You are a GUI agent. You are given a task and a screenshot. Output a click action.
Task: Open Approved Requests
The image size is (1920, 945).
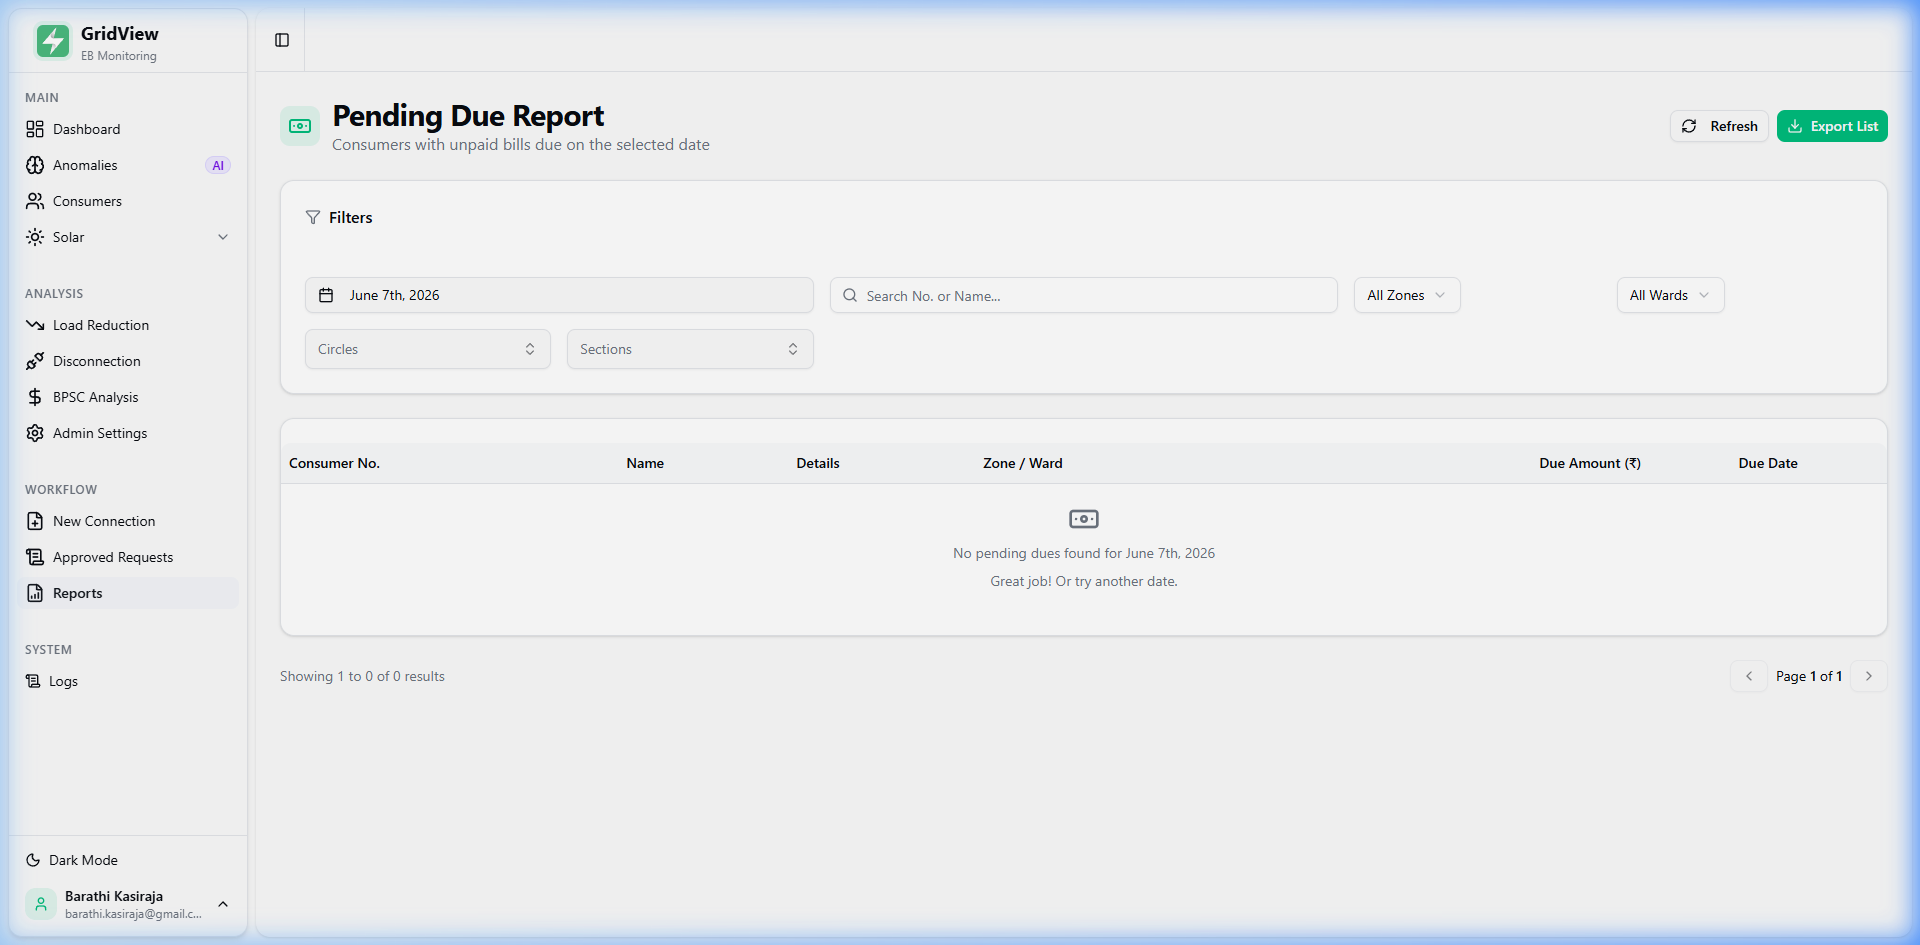pyautogui.click(x=128, y=557)
